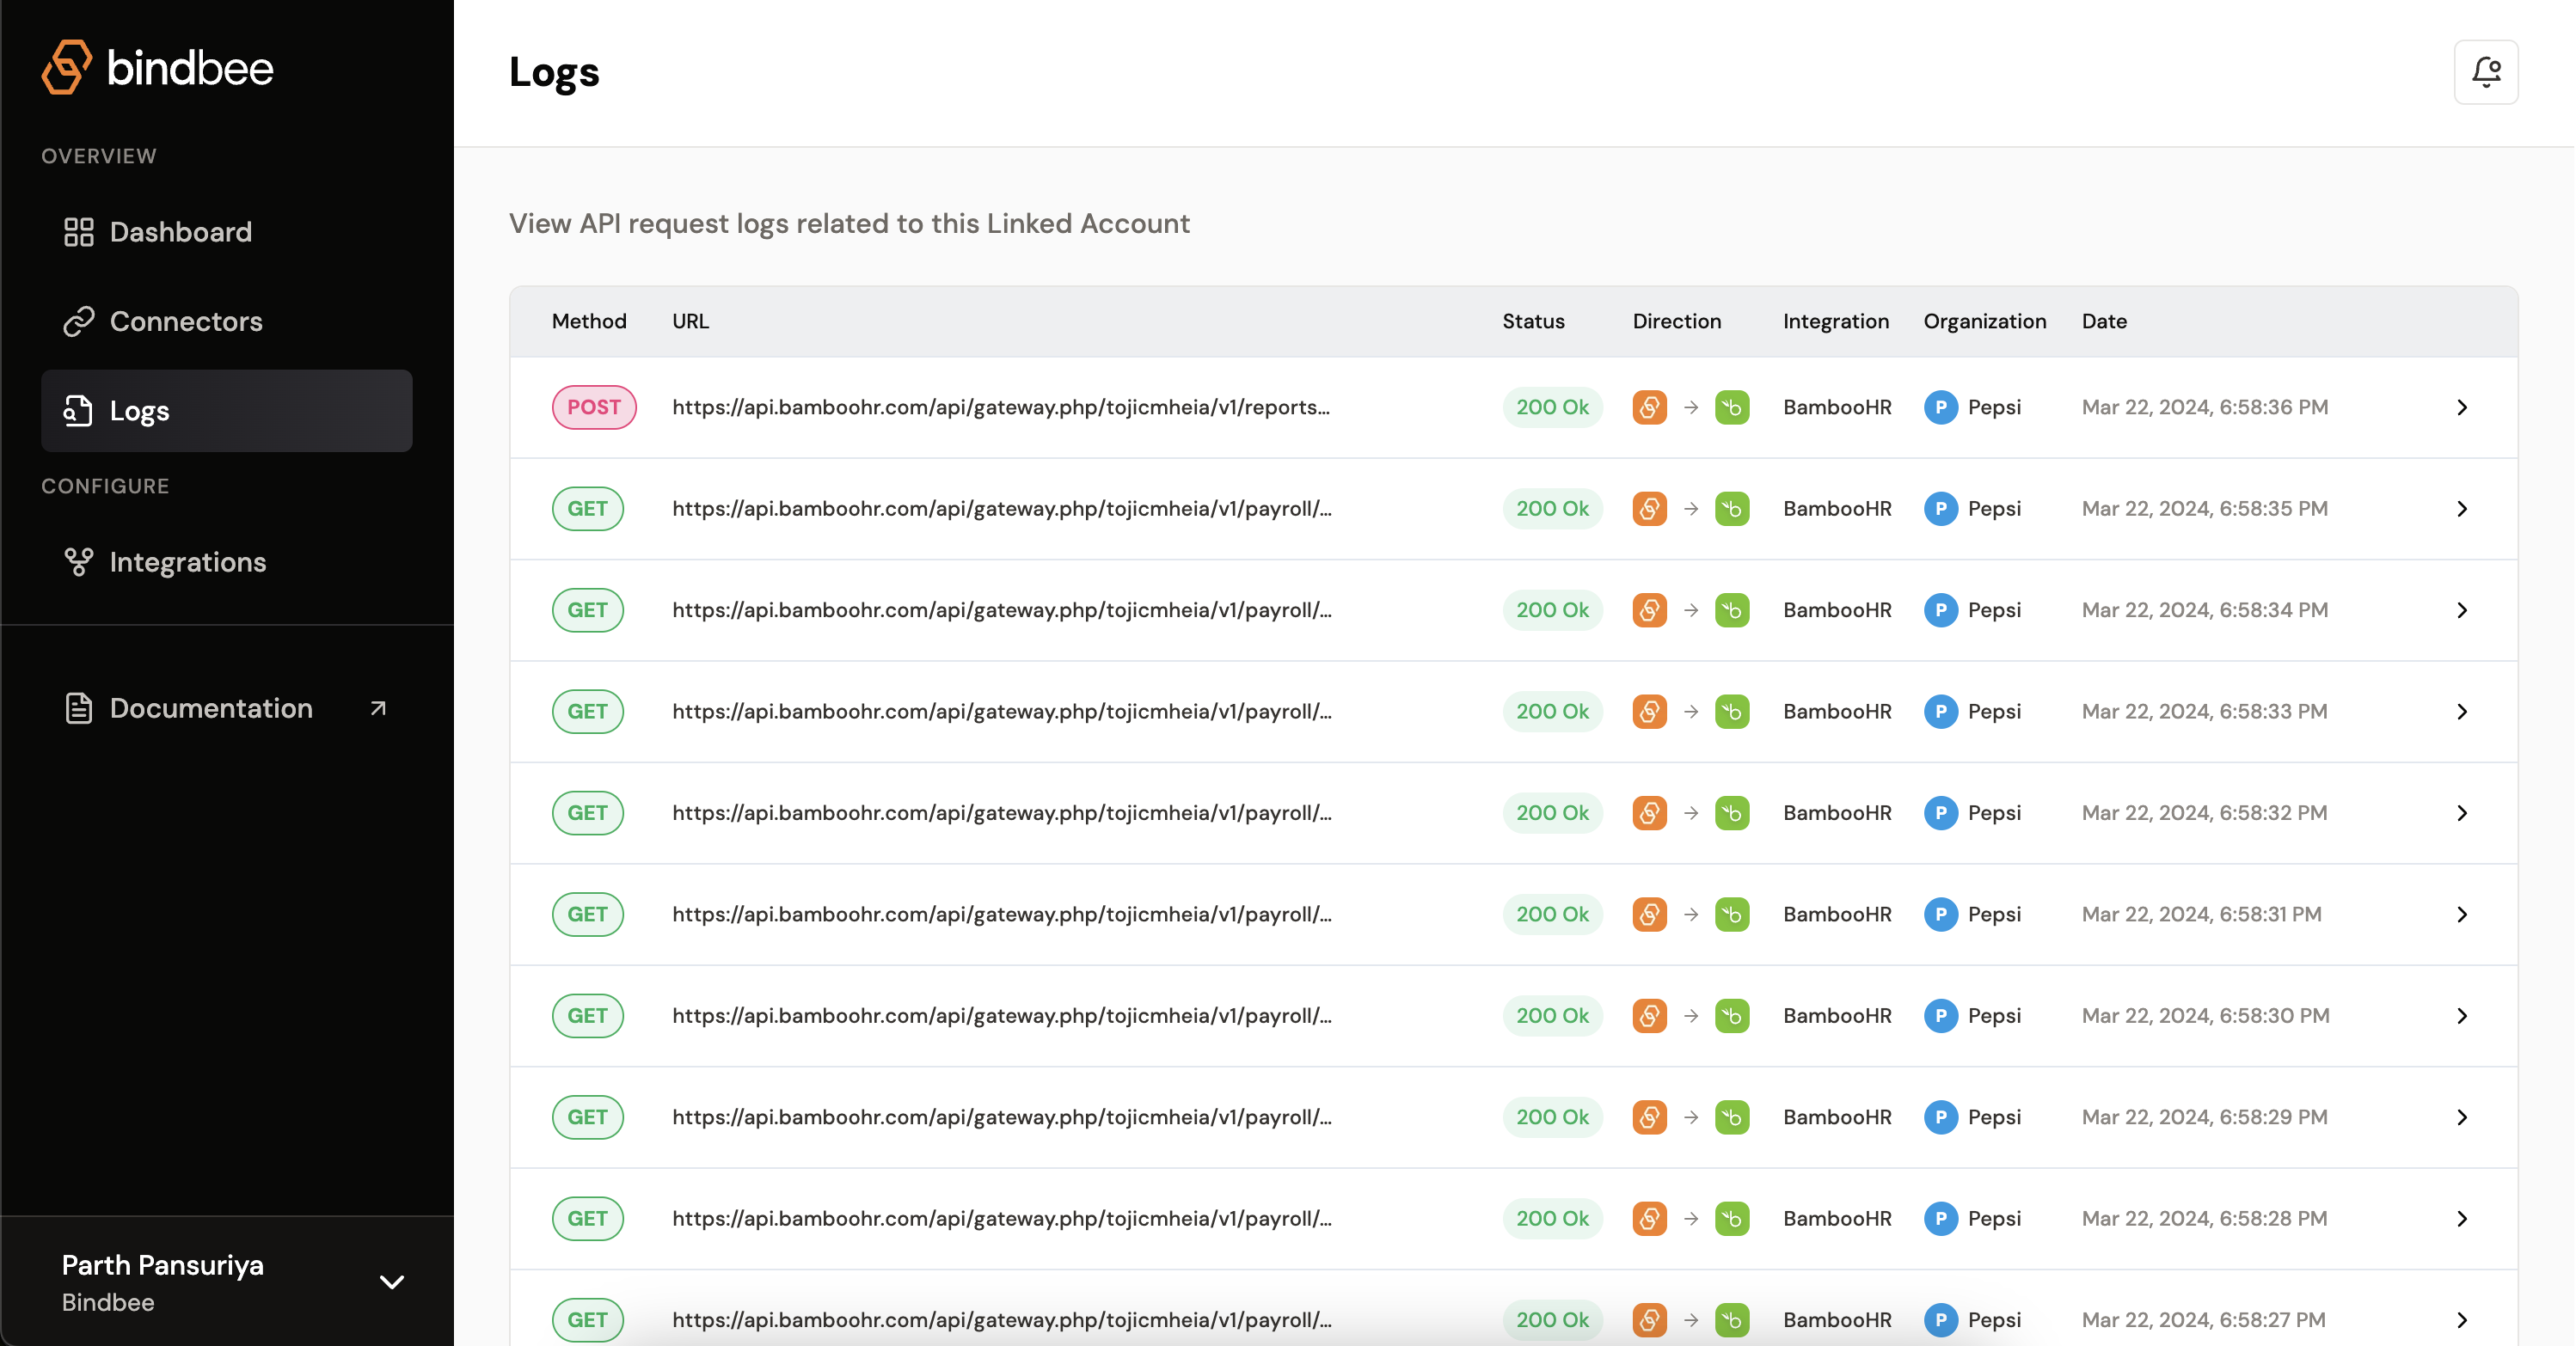This screenshot has height=1346, width=2576.
Task: Click the Pepsi avatar in the 6:58:31 PM row
Action: 1940,914
